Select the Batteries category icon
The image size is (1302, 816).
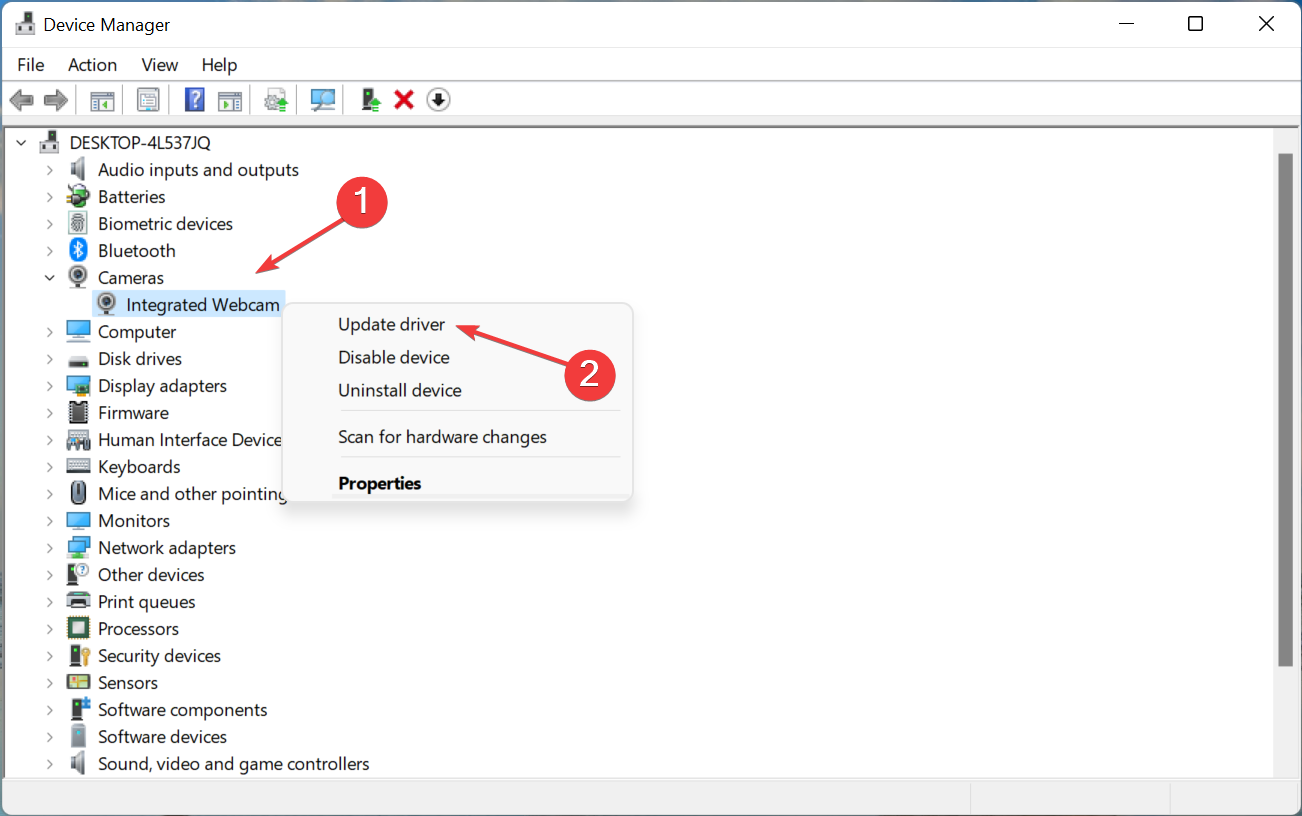[78, 196]
